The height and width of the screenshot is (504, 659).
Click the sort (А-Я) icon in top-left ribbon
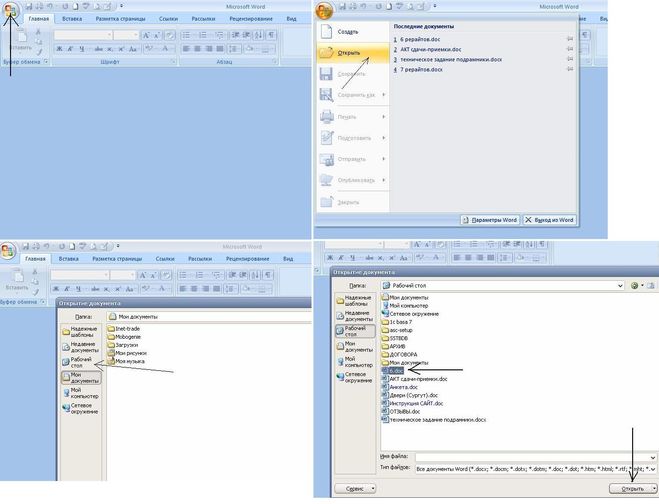pyautogui.click(x=258, y=35)
